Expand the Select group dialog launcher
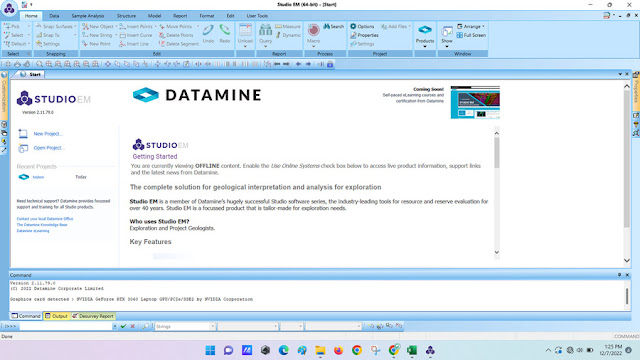Viewport: 640px width, 360px height. click(x=29, y=53)
